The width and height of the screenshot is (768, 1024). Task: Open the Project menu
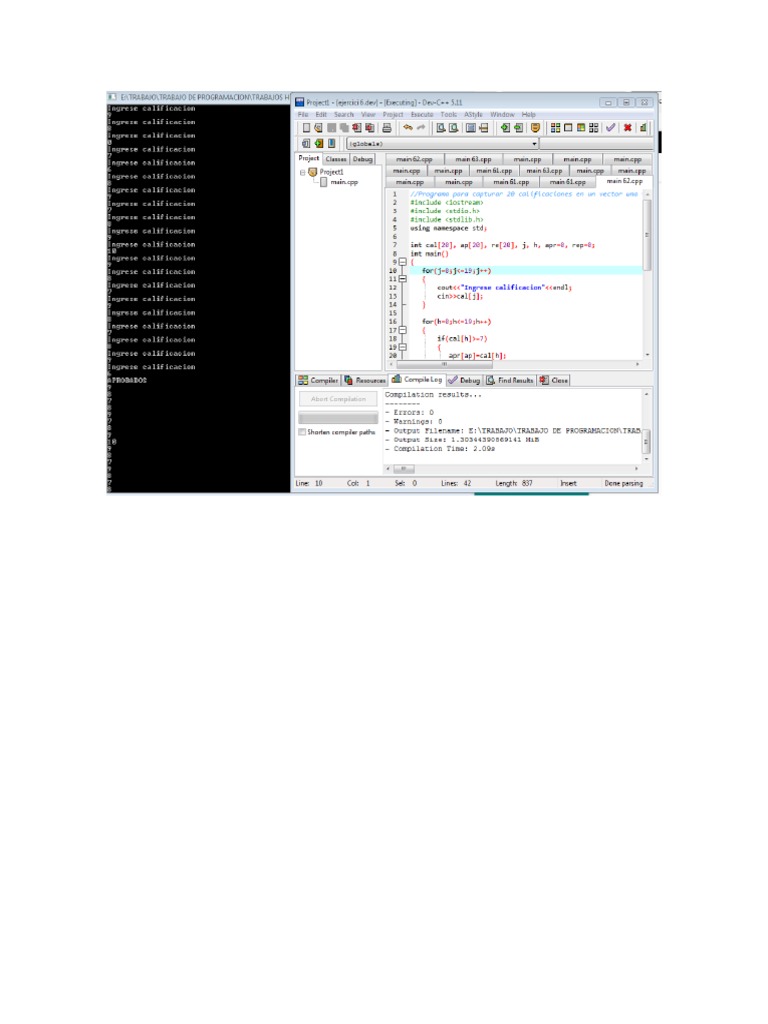tap(393, 114)
